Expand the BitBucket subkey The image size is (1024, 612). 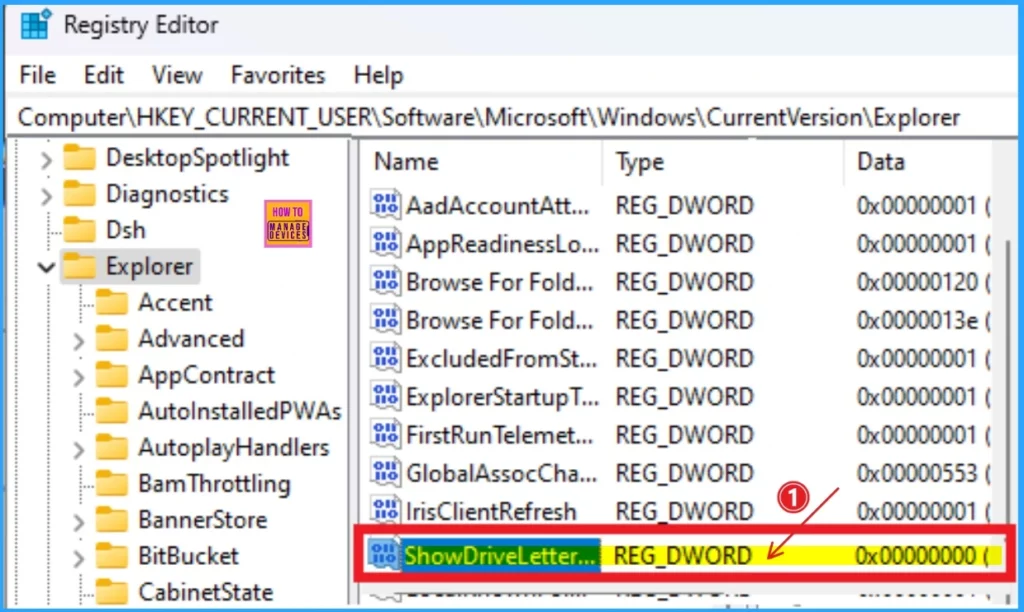click(x=78, y=557)
